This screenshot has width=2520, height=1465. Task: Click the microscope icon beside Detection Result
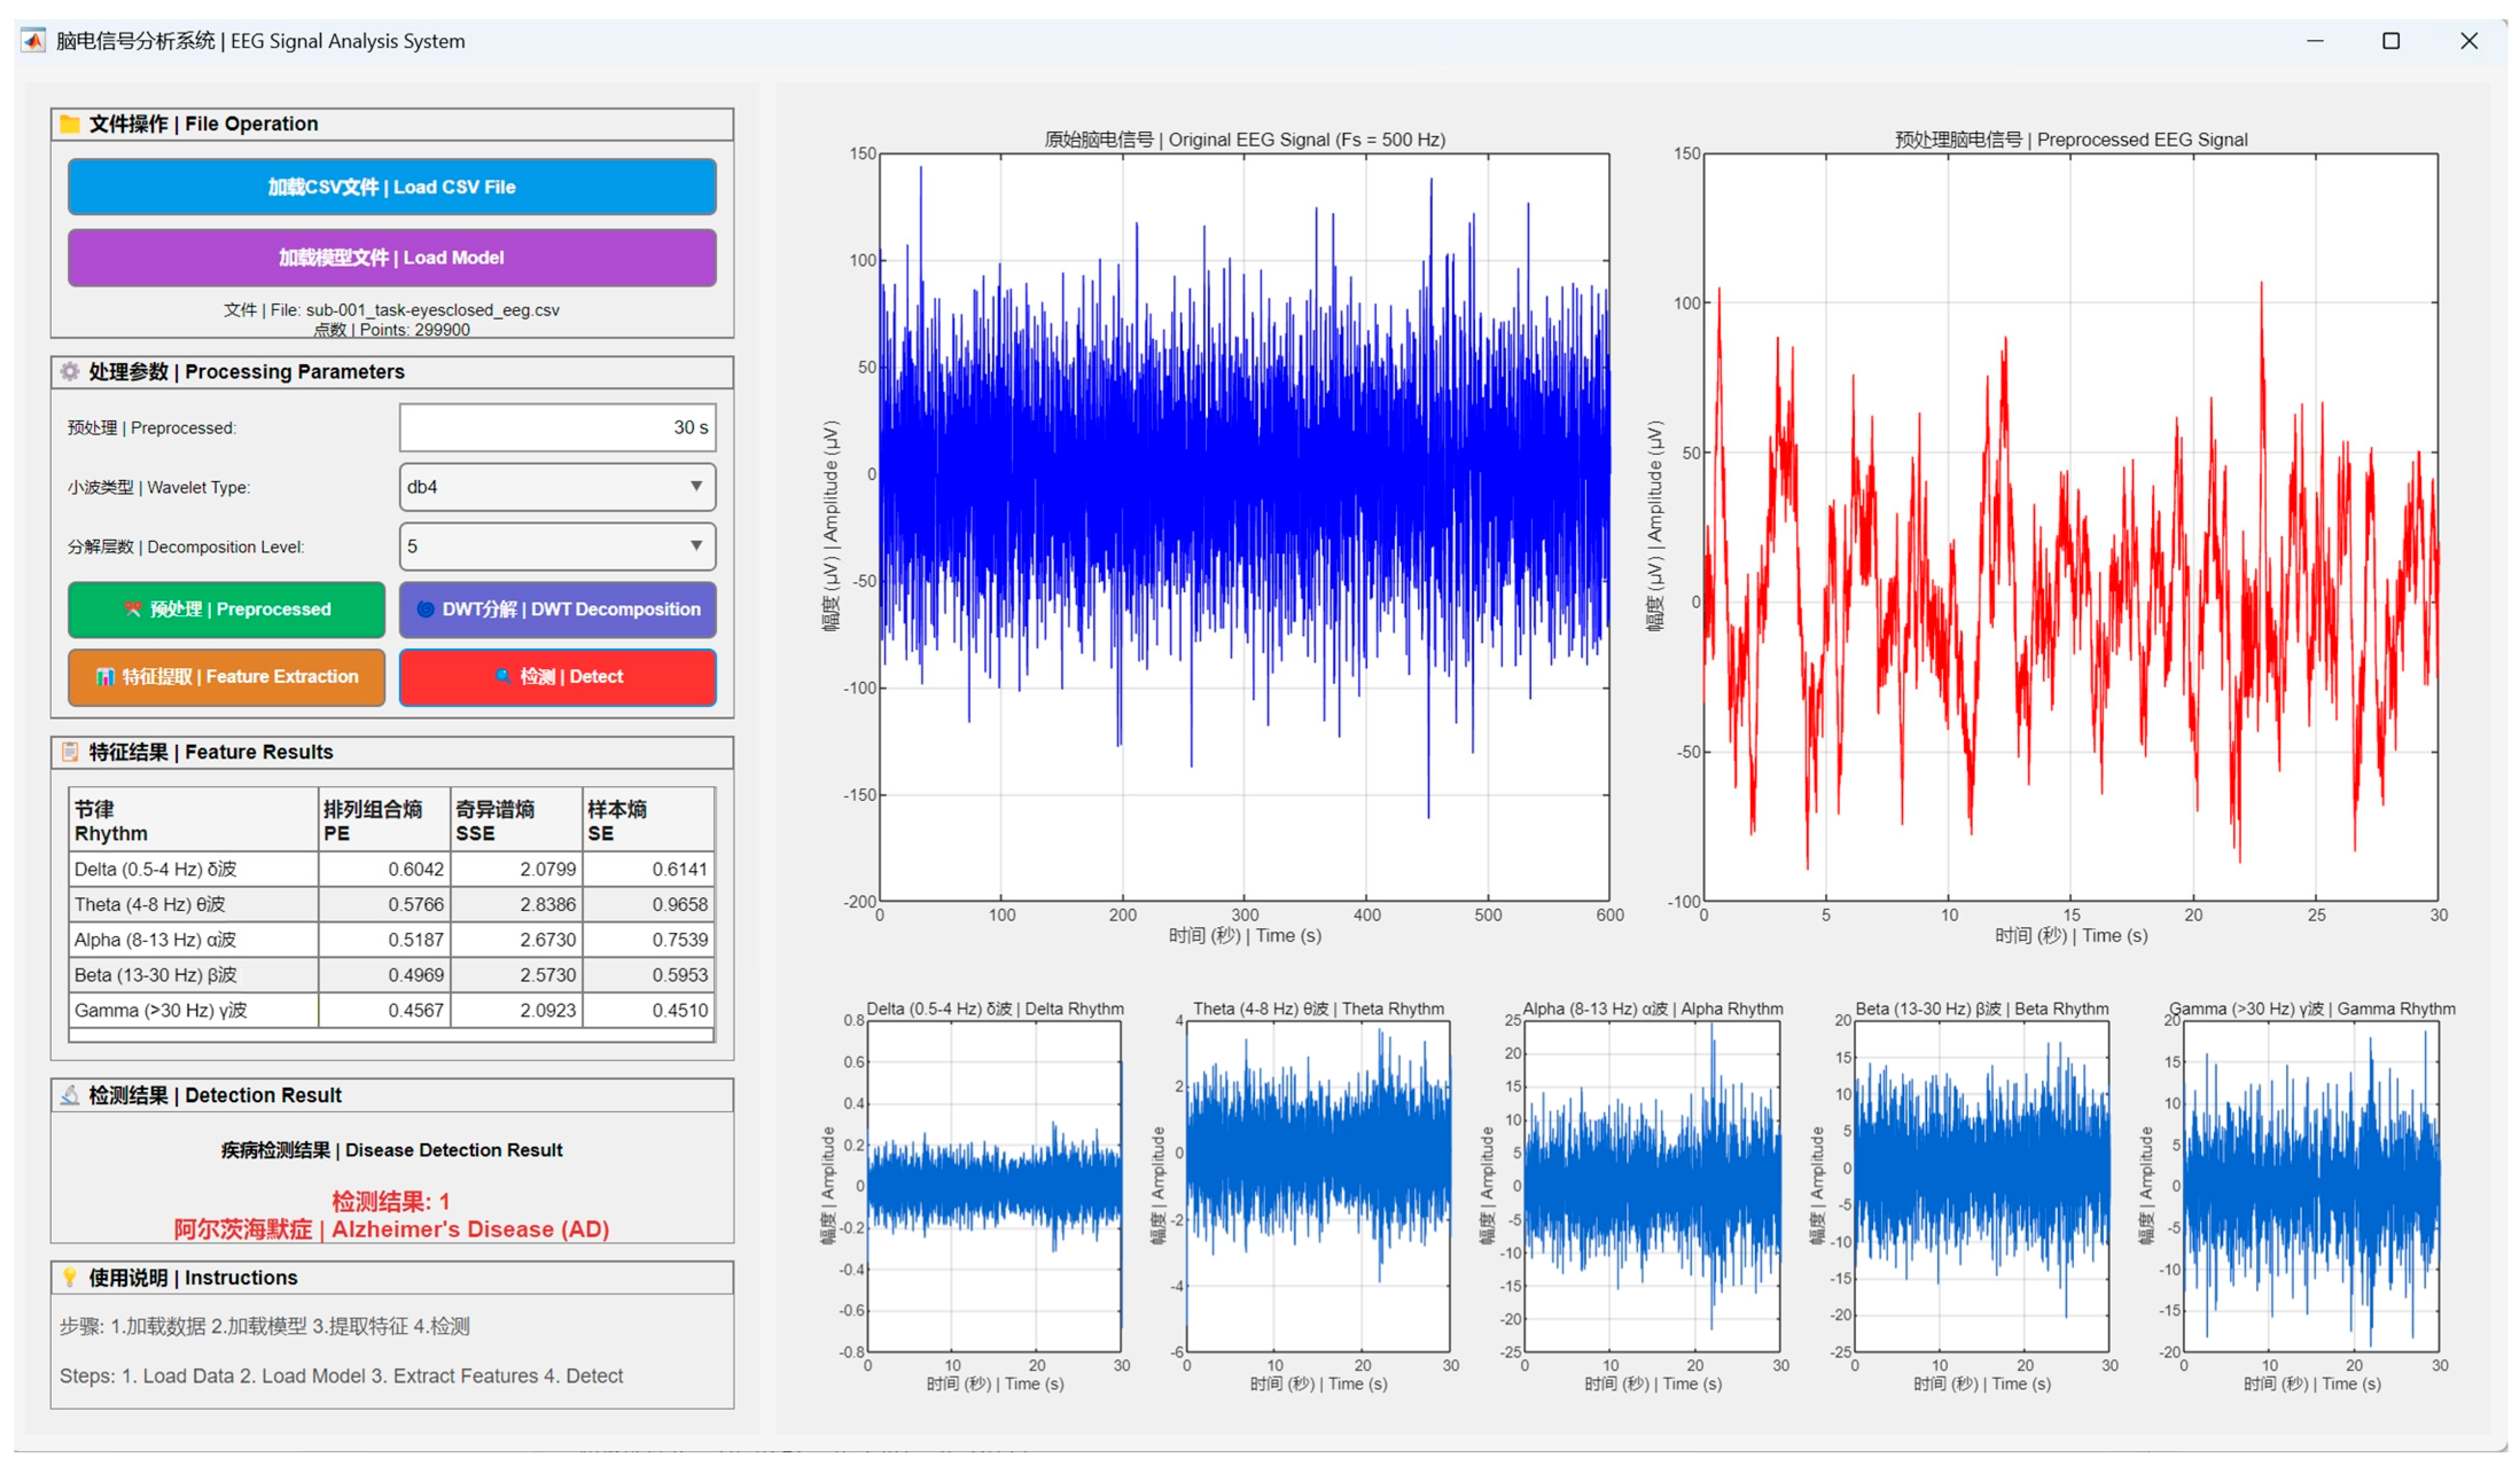[x=69, y=1095]
